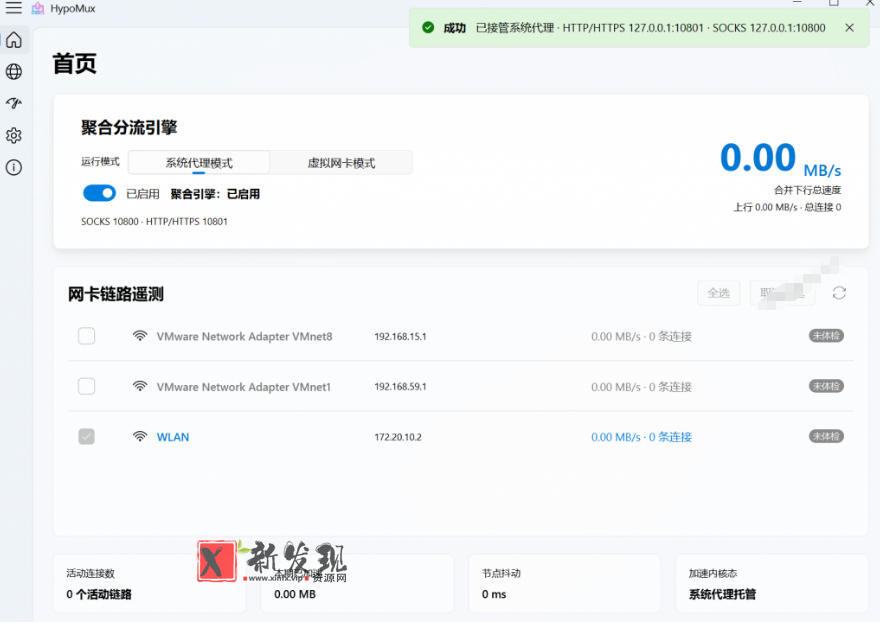
Task: Click the 全选 button
Action: point(718,293)
